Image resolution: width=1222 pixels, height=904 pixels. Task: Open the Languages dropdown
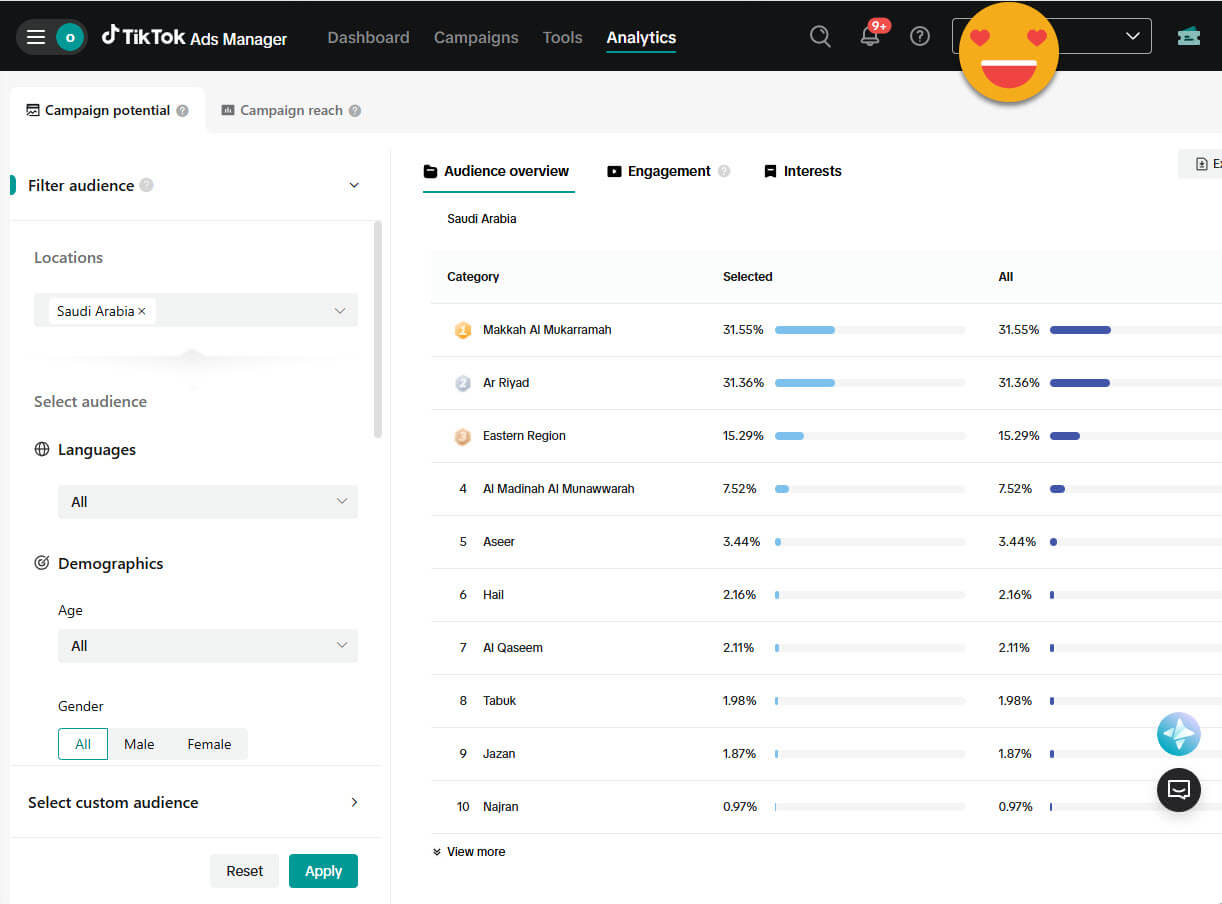point(208,502)
